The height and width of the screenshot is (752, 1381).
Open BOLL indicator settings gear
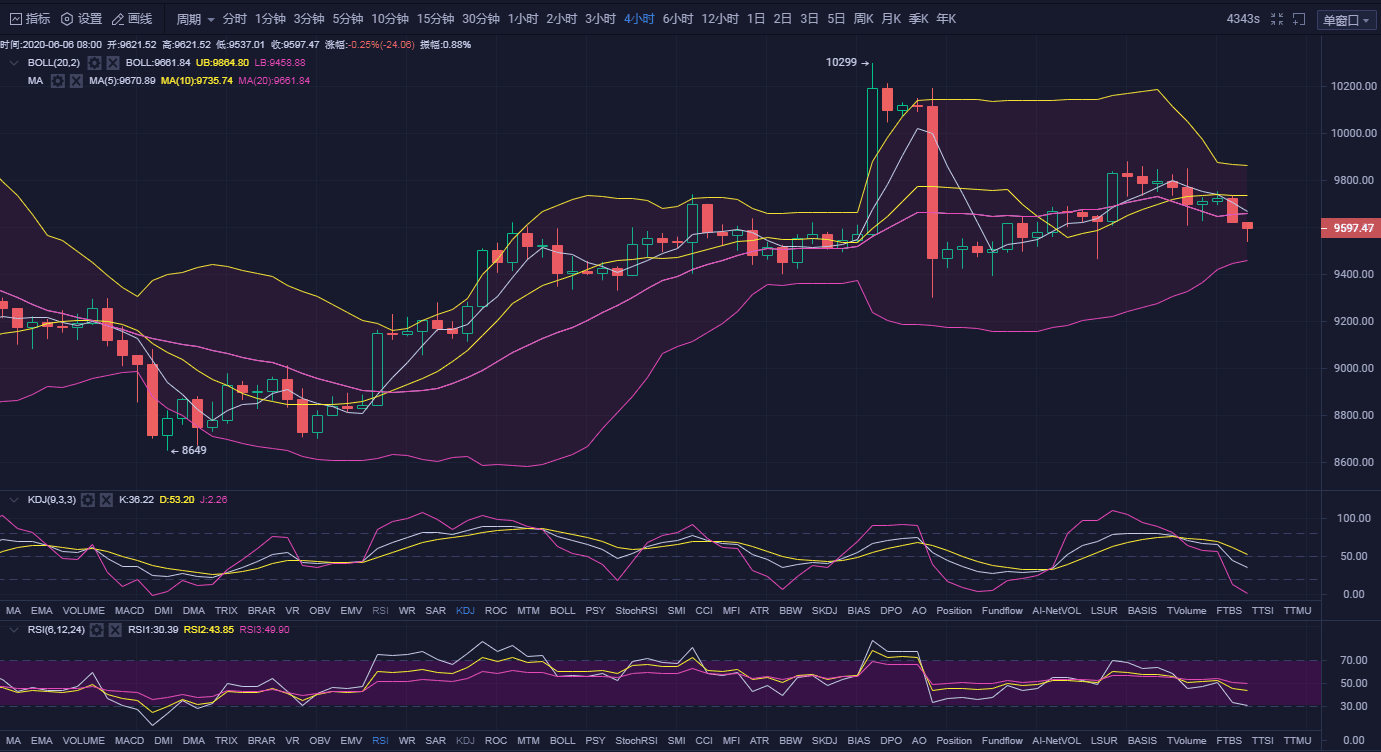[95, 63]
